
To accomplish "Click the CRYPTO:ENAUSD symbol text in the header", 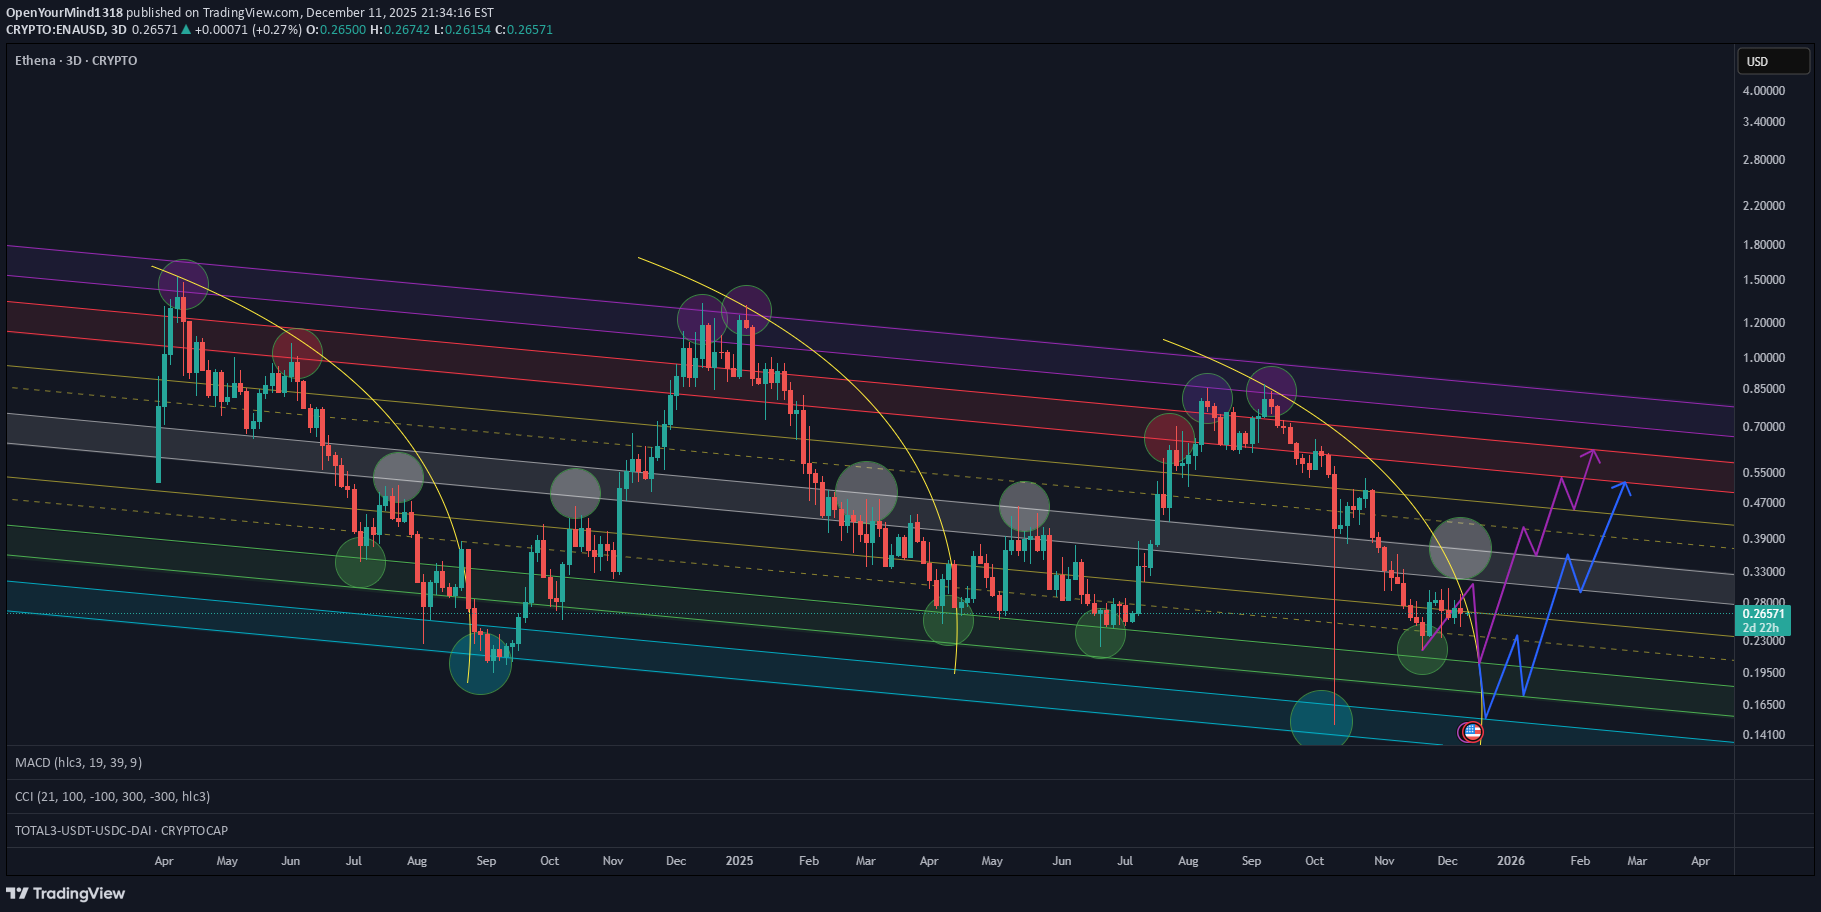I will 55,30.
